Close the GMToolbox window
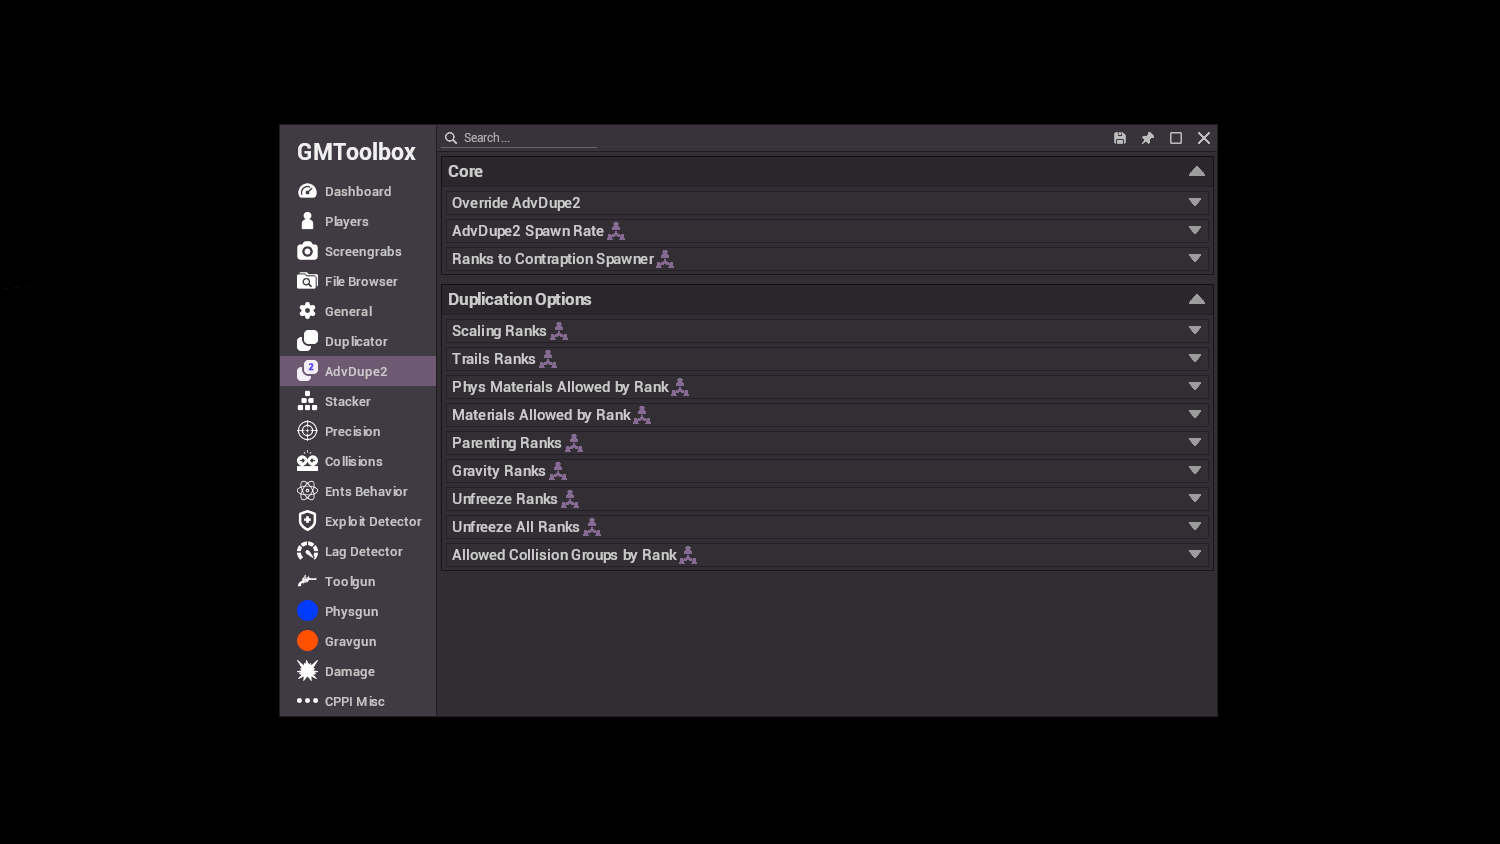The width and height of the screenshot is (1500, 844). pyautogui.click(x=1204, y=138)
